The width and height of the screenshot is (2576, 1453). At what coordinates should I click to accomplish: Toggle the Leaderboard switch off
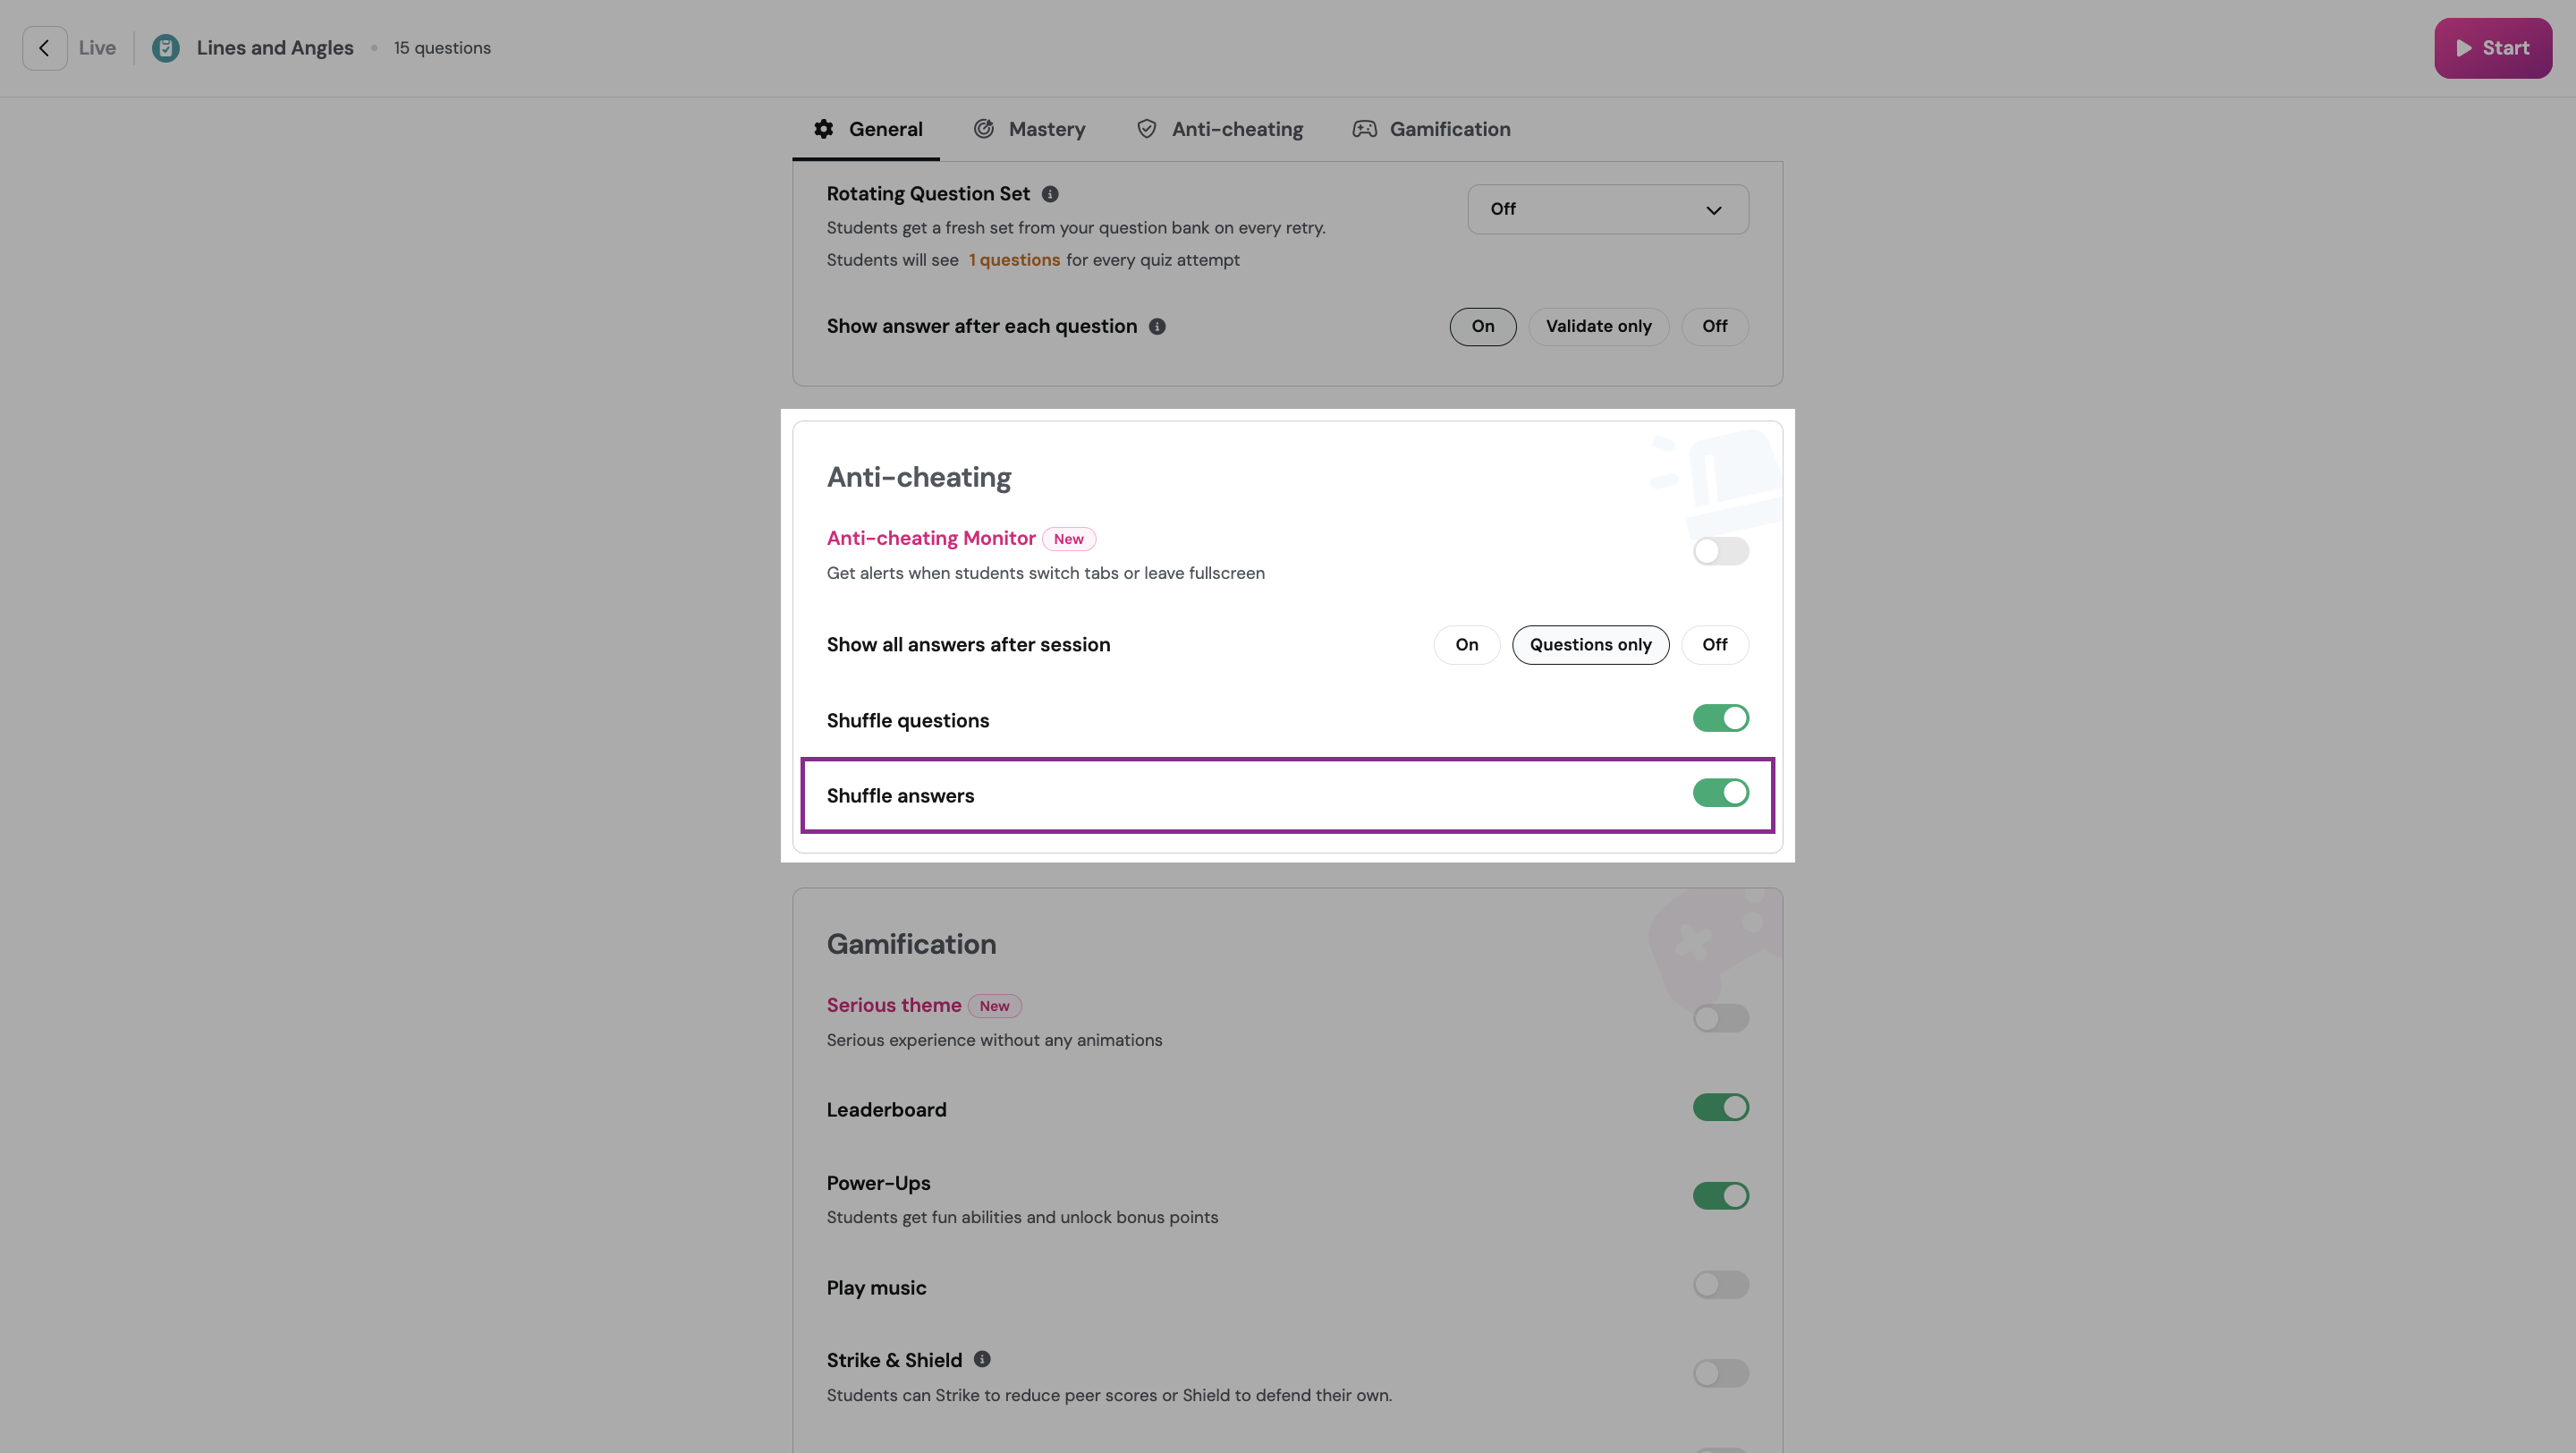pyautogui.click(x=1720, y=1107)
